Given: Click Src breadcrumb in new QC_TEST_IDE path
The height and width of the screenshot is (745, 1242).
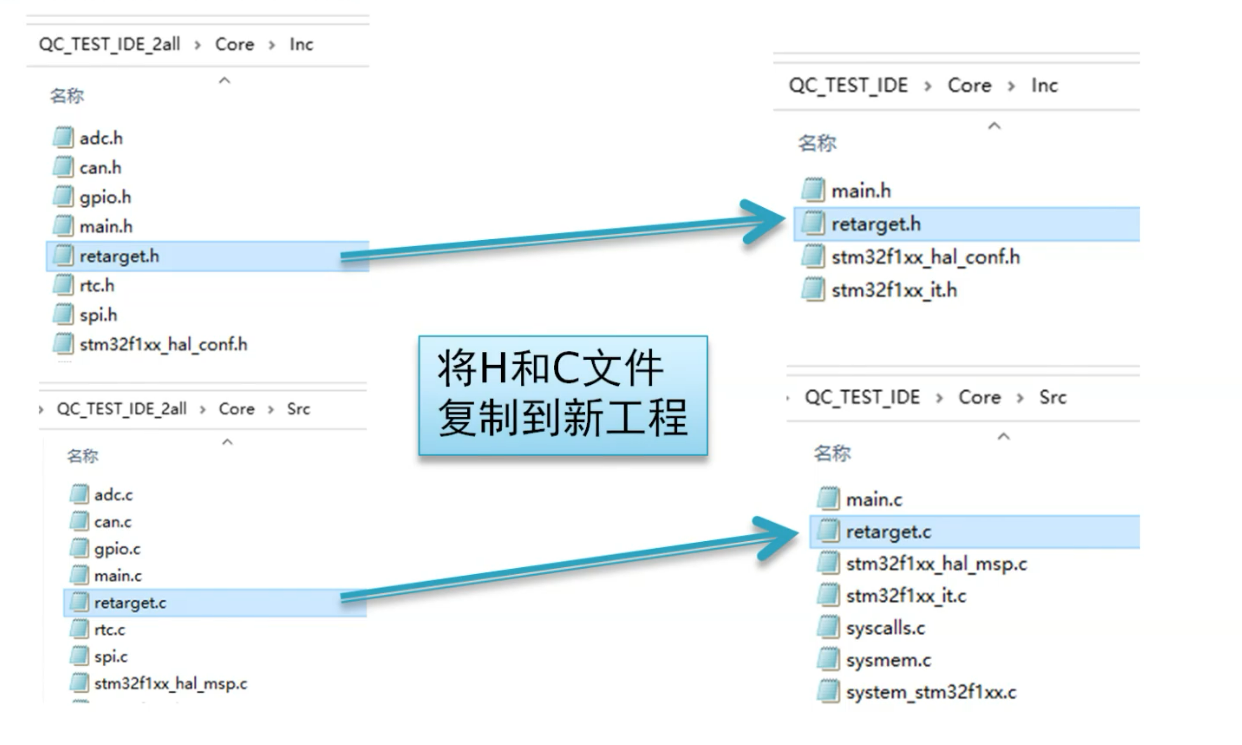Looking at the screenshot, I should coord(1053,397).
